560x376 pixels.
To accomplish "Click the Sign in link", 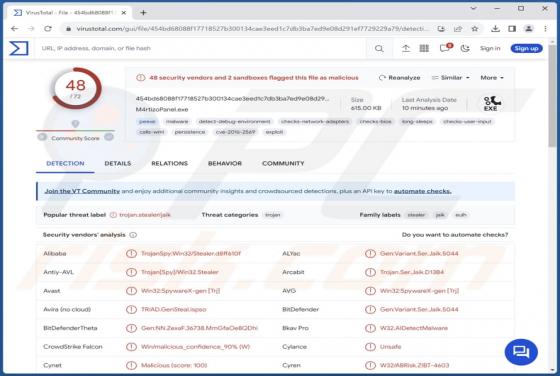I will point(490,48).
